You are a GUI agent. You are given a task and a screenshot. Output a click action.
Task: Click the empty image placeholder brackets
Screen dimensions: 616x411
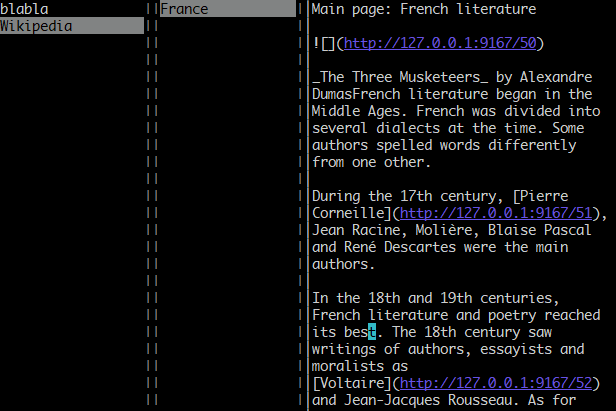[327, 43]
